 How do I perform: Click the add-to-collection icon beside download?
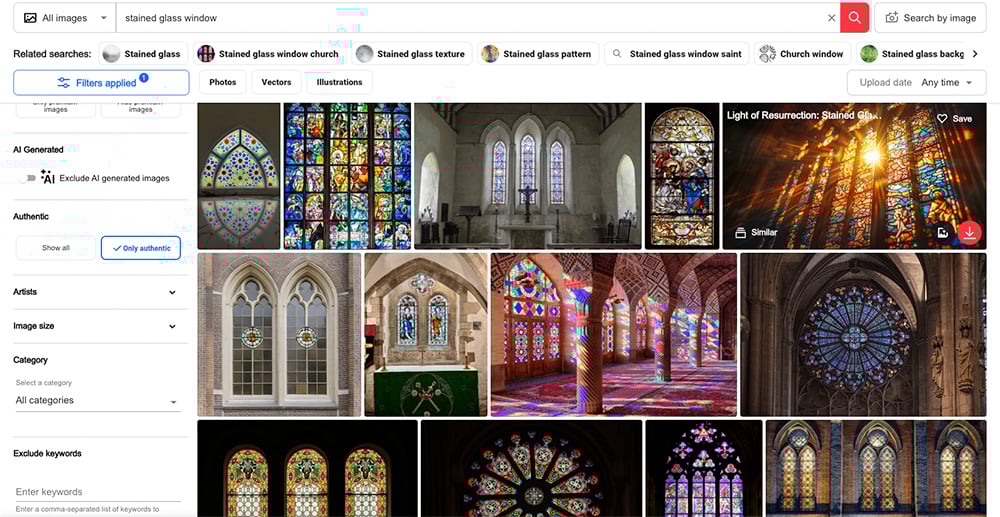tap(943, 233)
